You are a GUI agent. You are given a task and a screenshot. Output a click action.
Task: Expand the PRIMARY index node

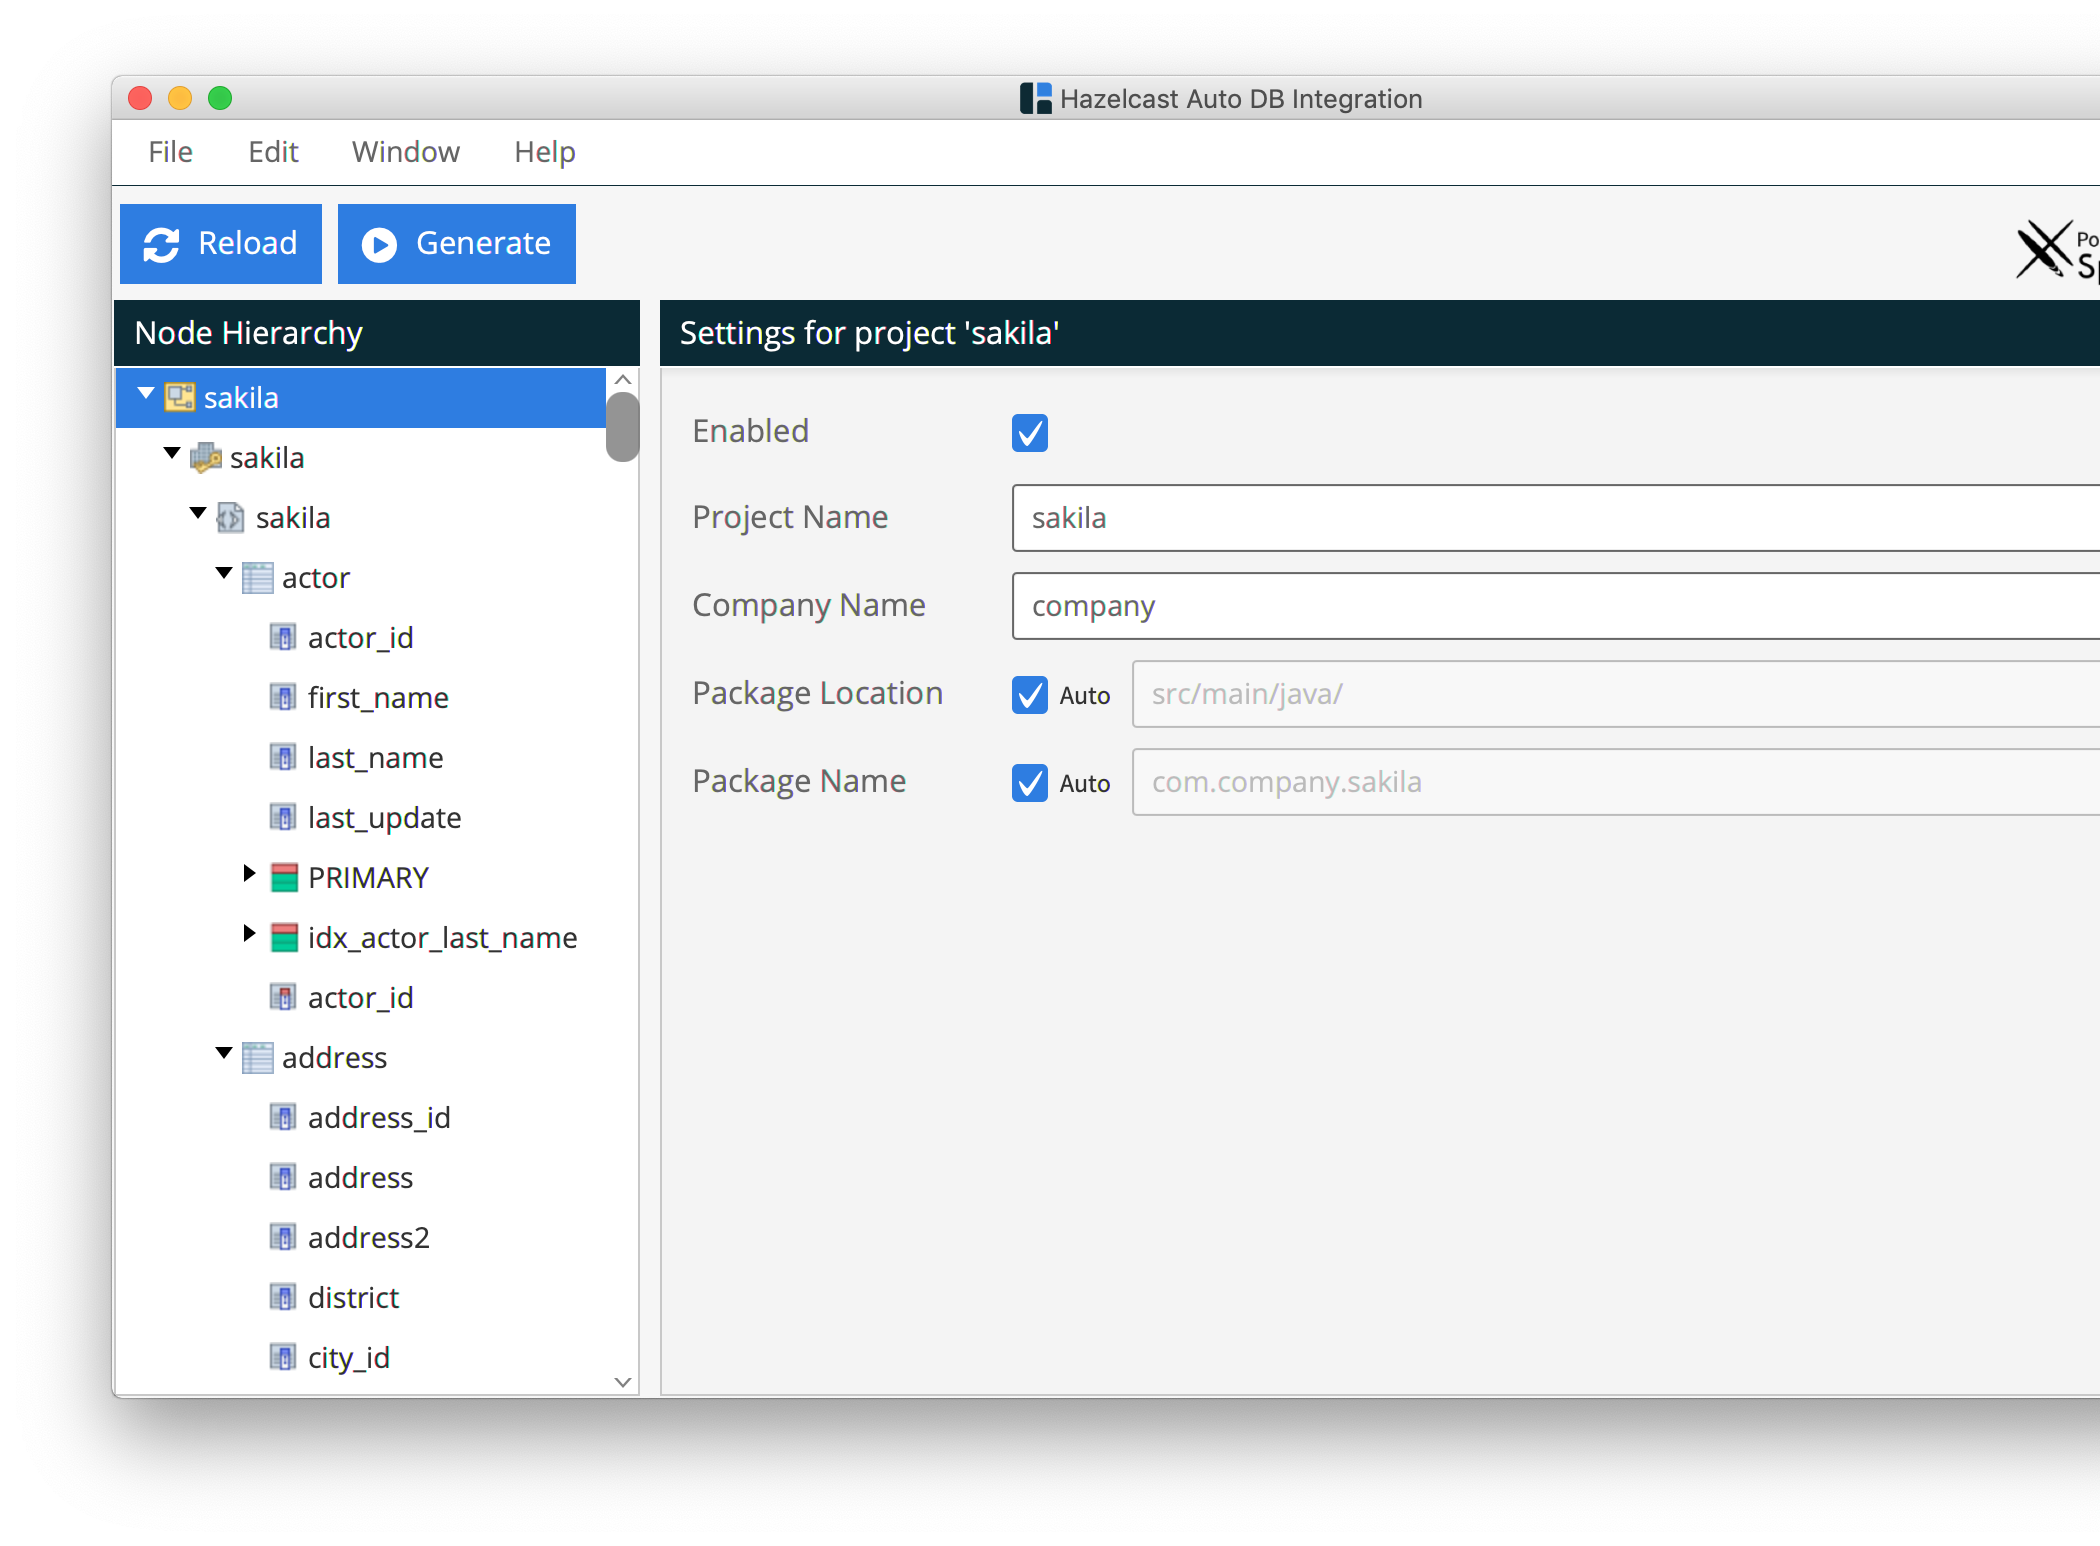point(249,874)
